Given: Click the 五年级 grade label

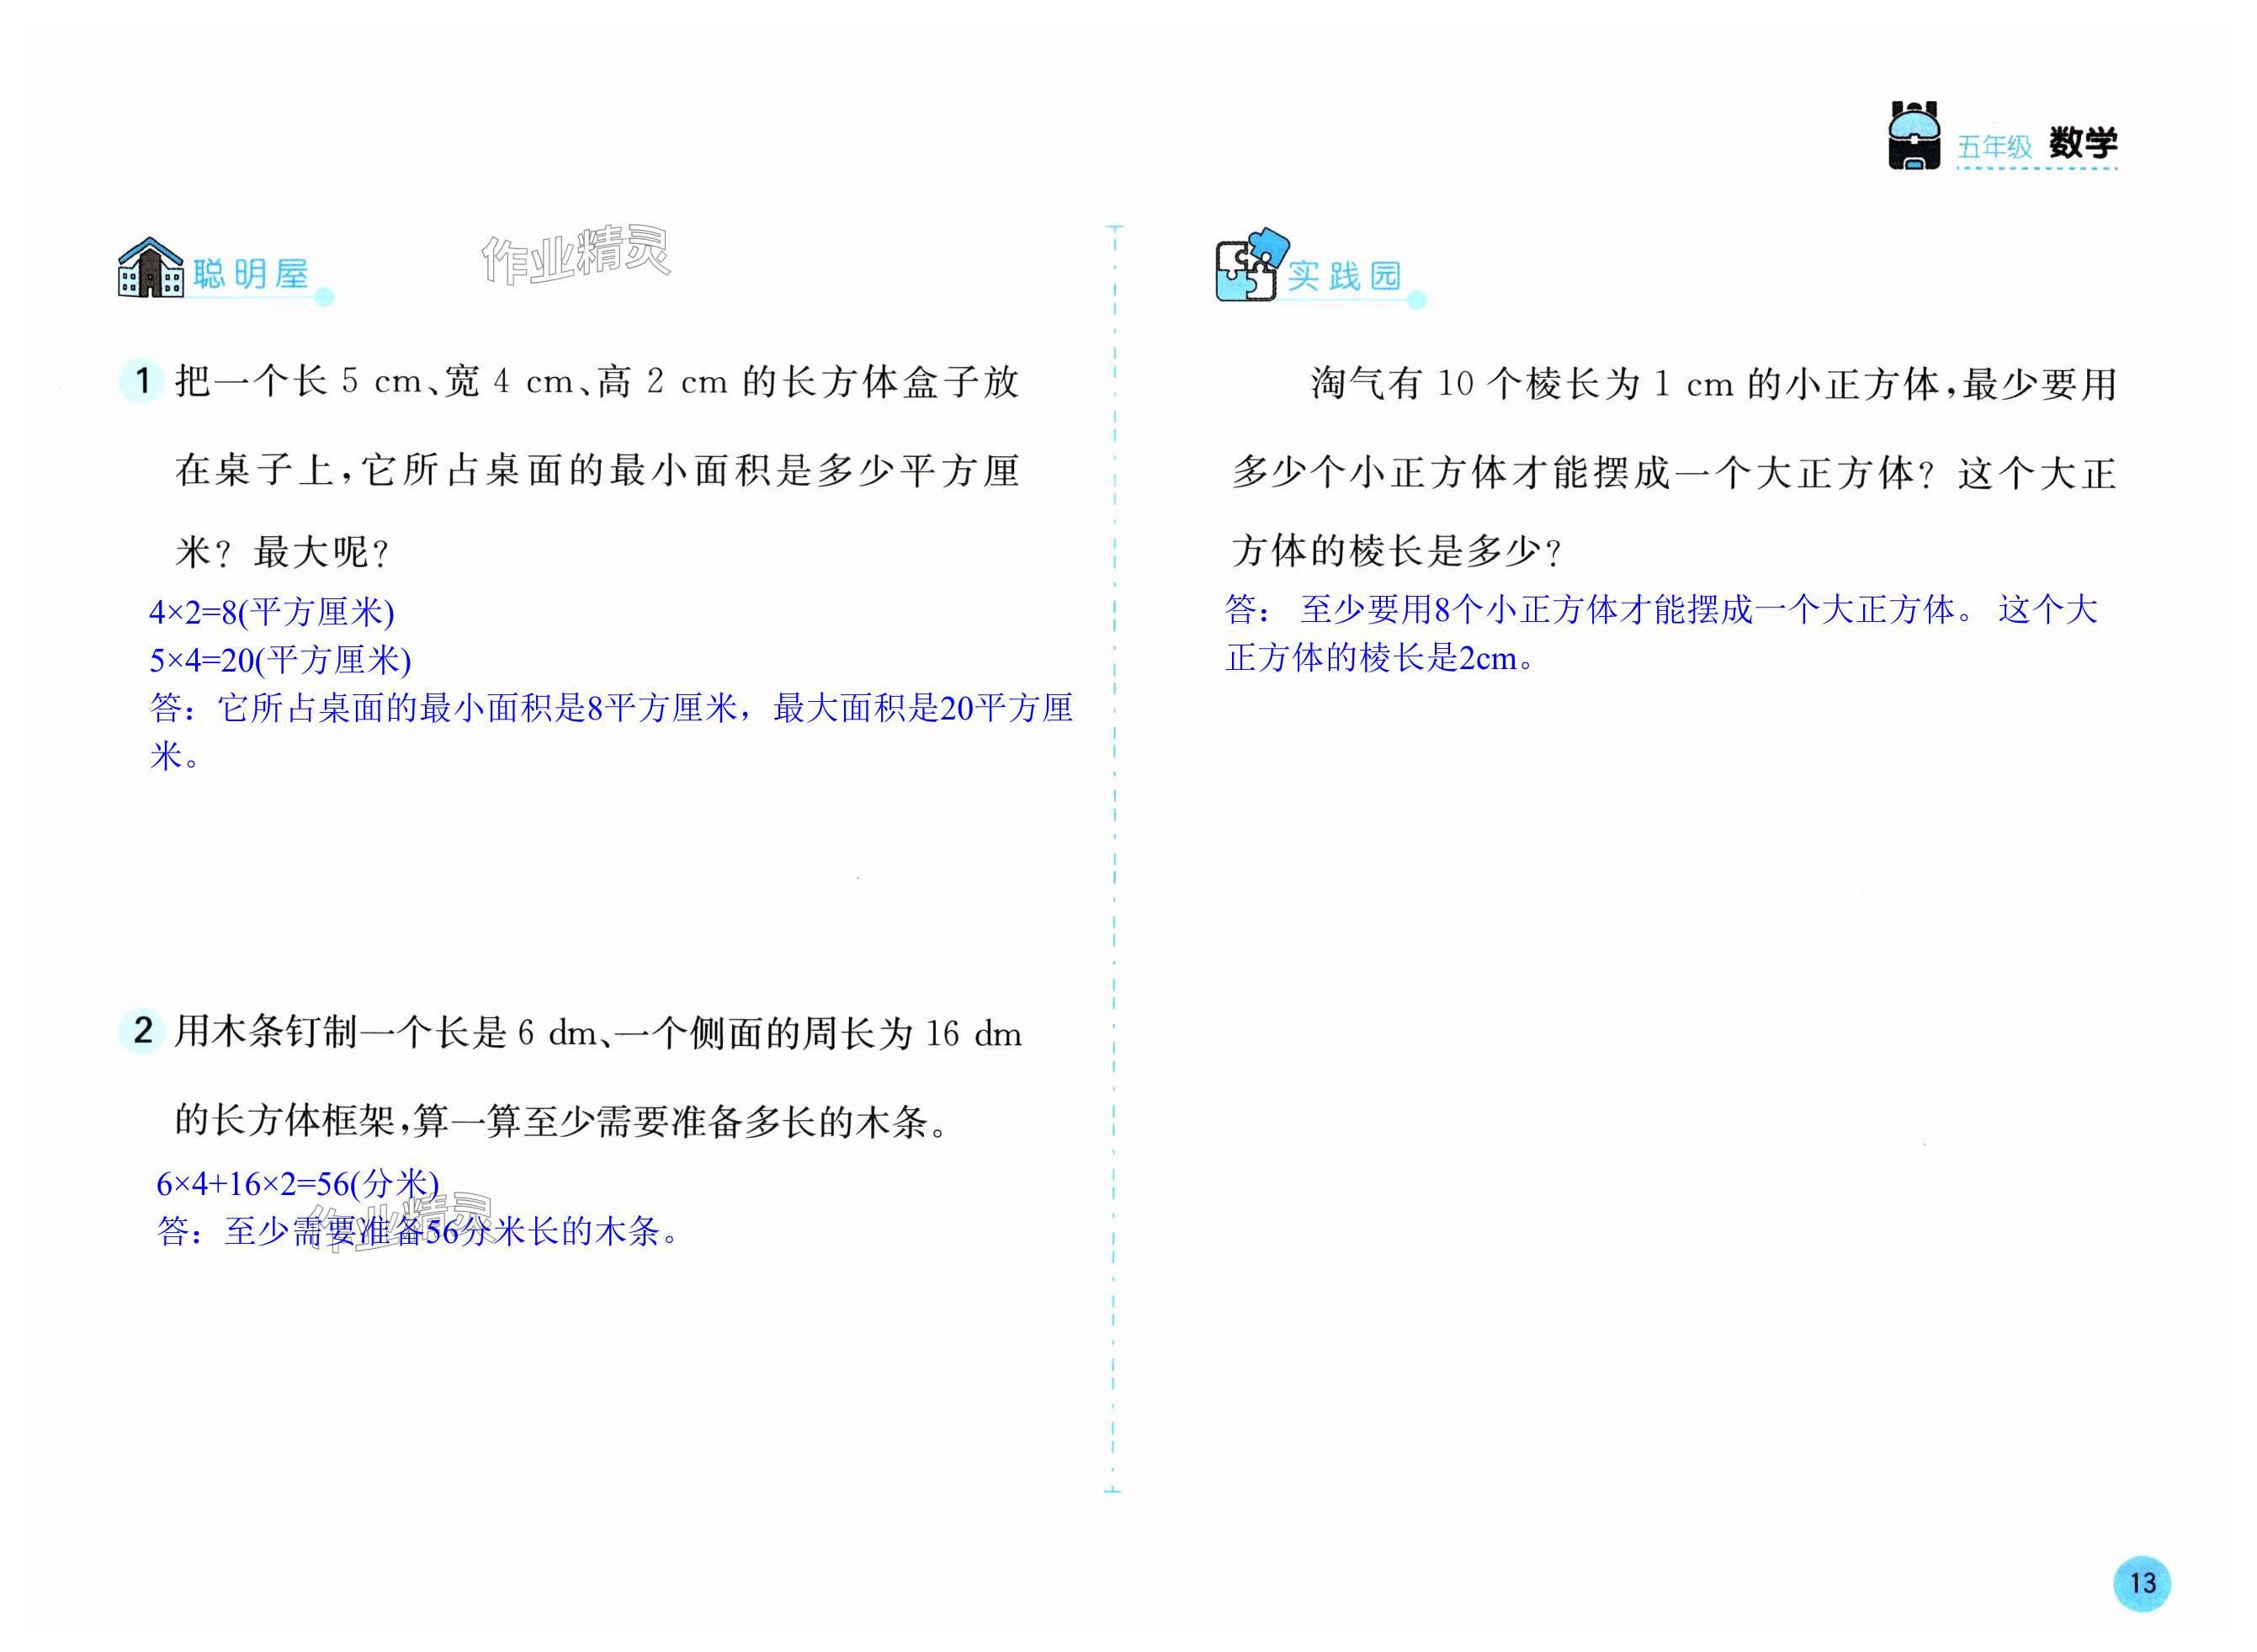Looking at the screenshot, I should click(1994, 147).
